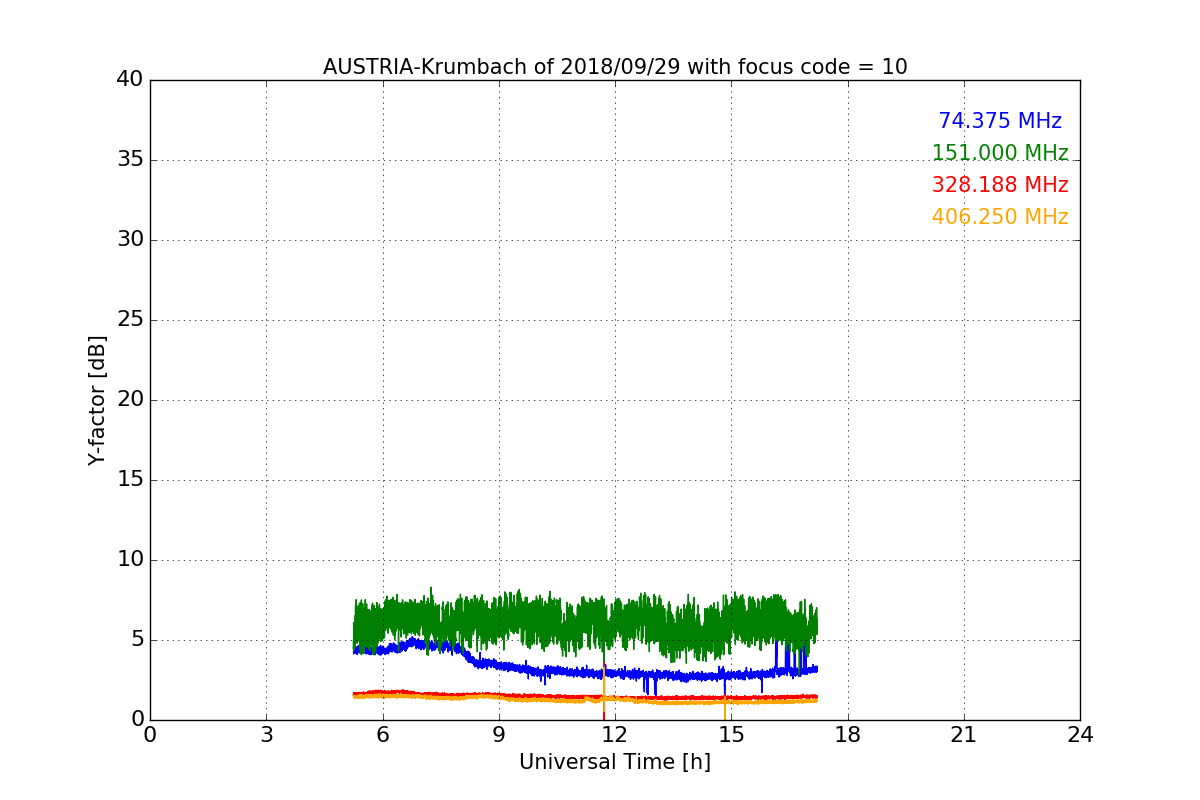Select the green '151.000 MHz' legend label
Viewport: 1200px width, 800px height.
1000,153
